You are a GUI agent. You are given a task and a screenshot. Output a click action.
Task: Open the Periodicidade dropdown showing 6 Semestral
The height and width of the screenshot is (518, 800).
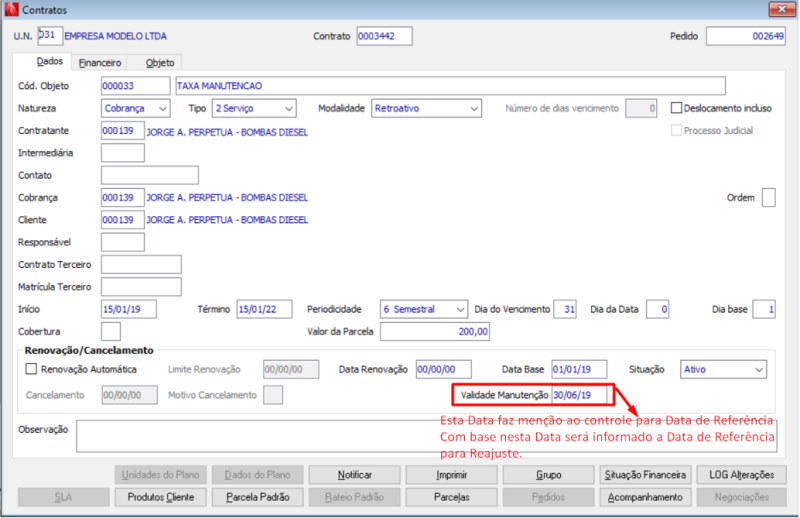pos(424,309)
